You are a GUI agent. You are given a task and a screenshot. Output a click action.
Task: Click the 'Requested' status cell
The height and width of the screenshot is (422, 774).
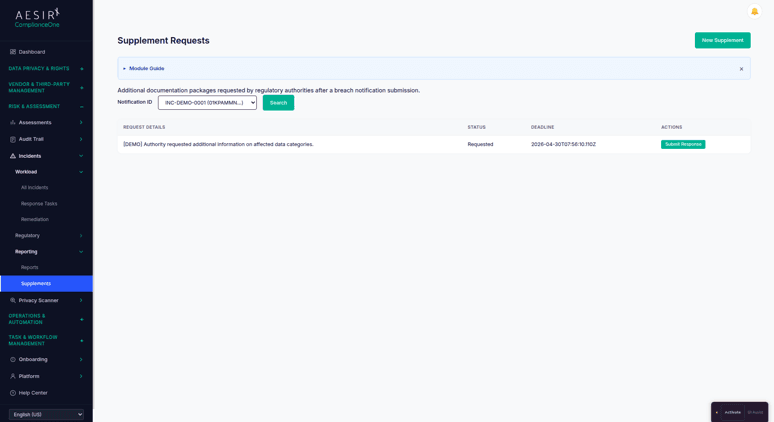click(x=480, y=144)
